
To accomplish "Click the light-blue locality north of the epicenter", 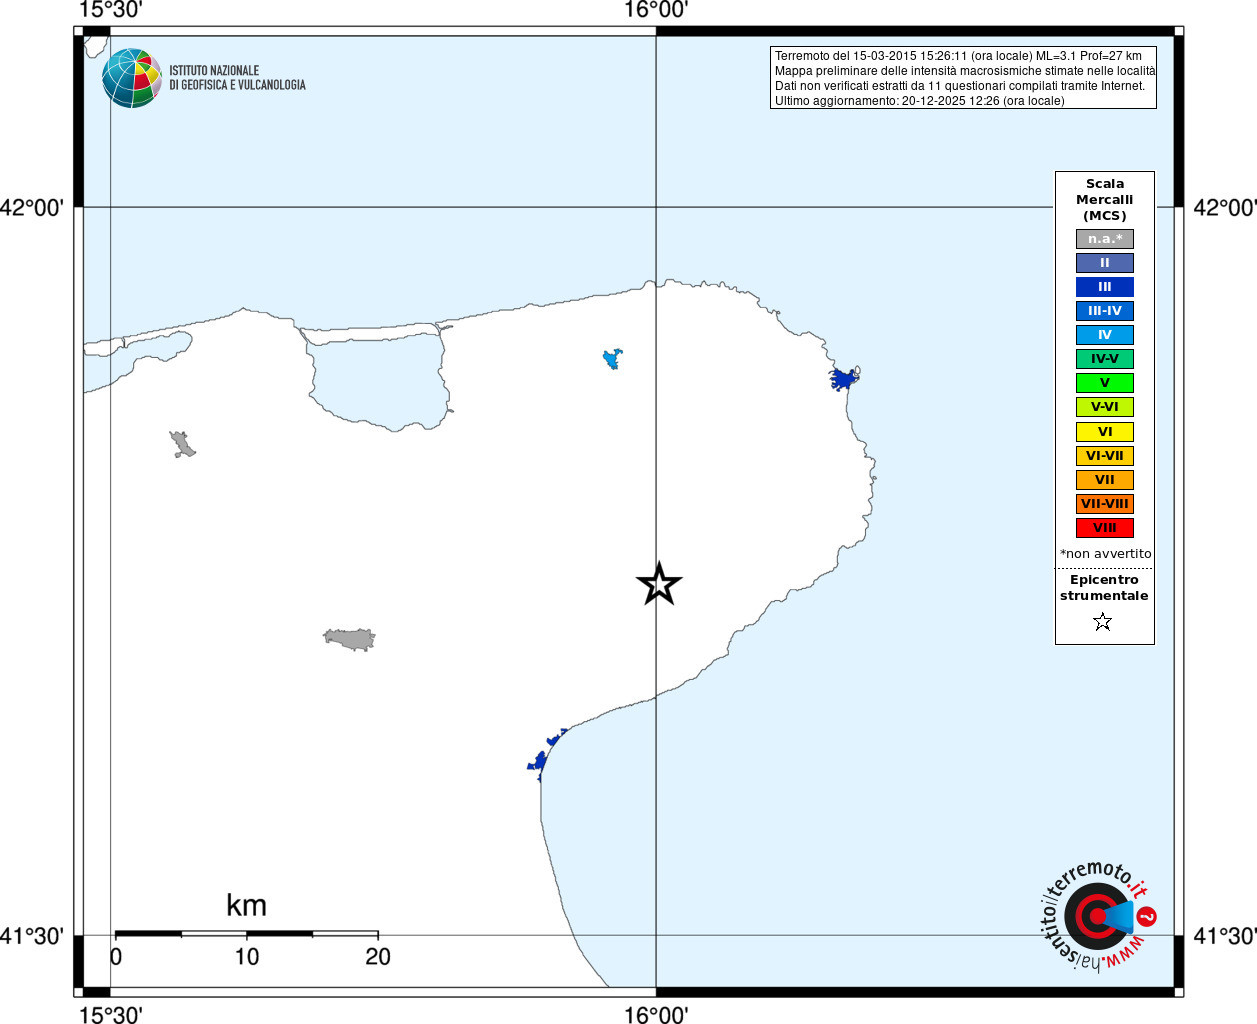I will 612,359.
